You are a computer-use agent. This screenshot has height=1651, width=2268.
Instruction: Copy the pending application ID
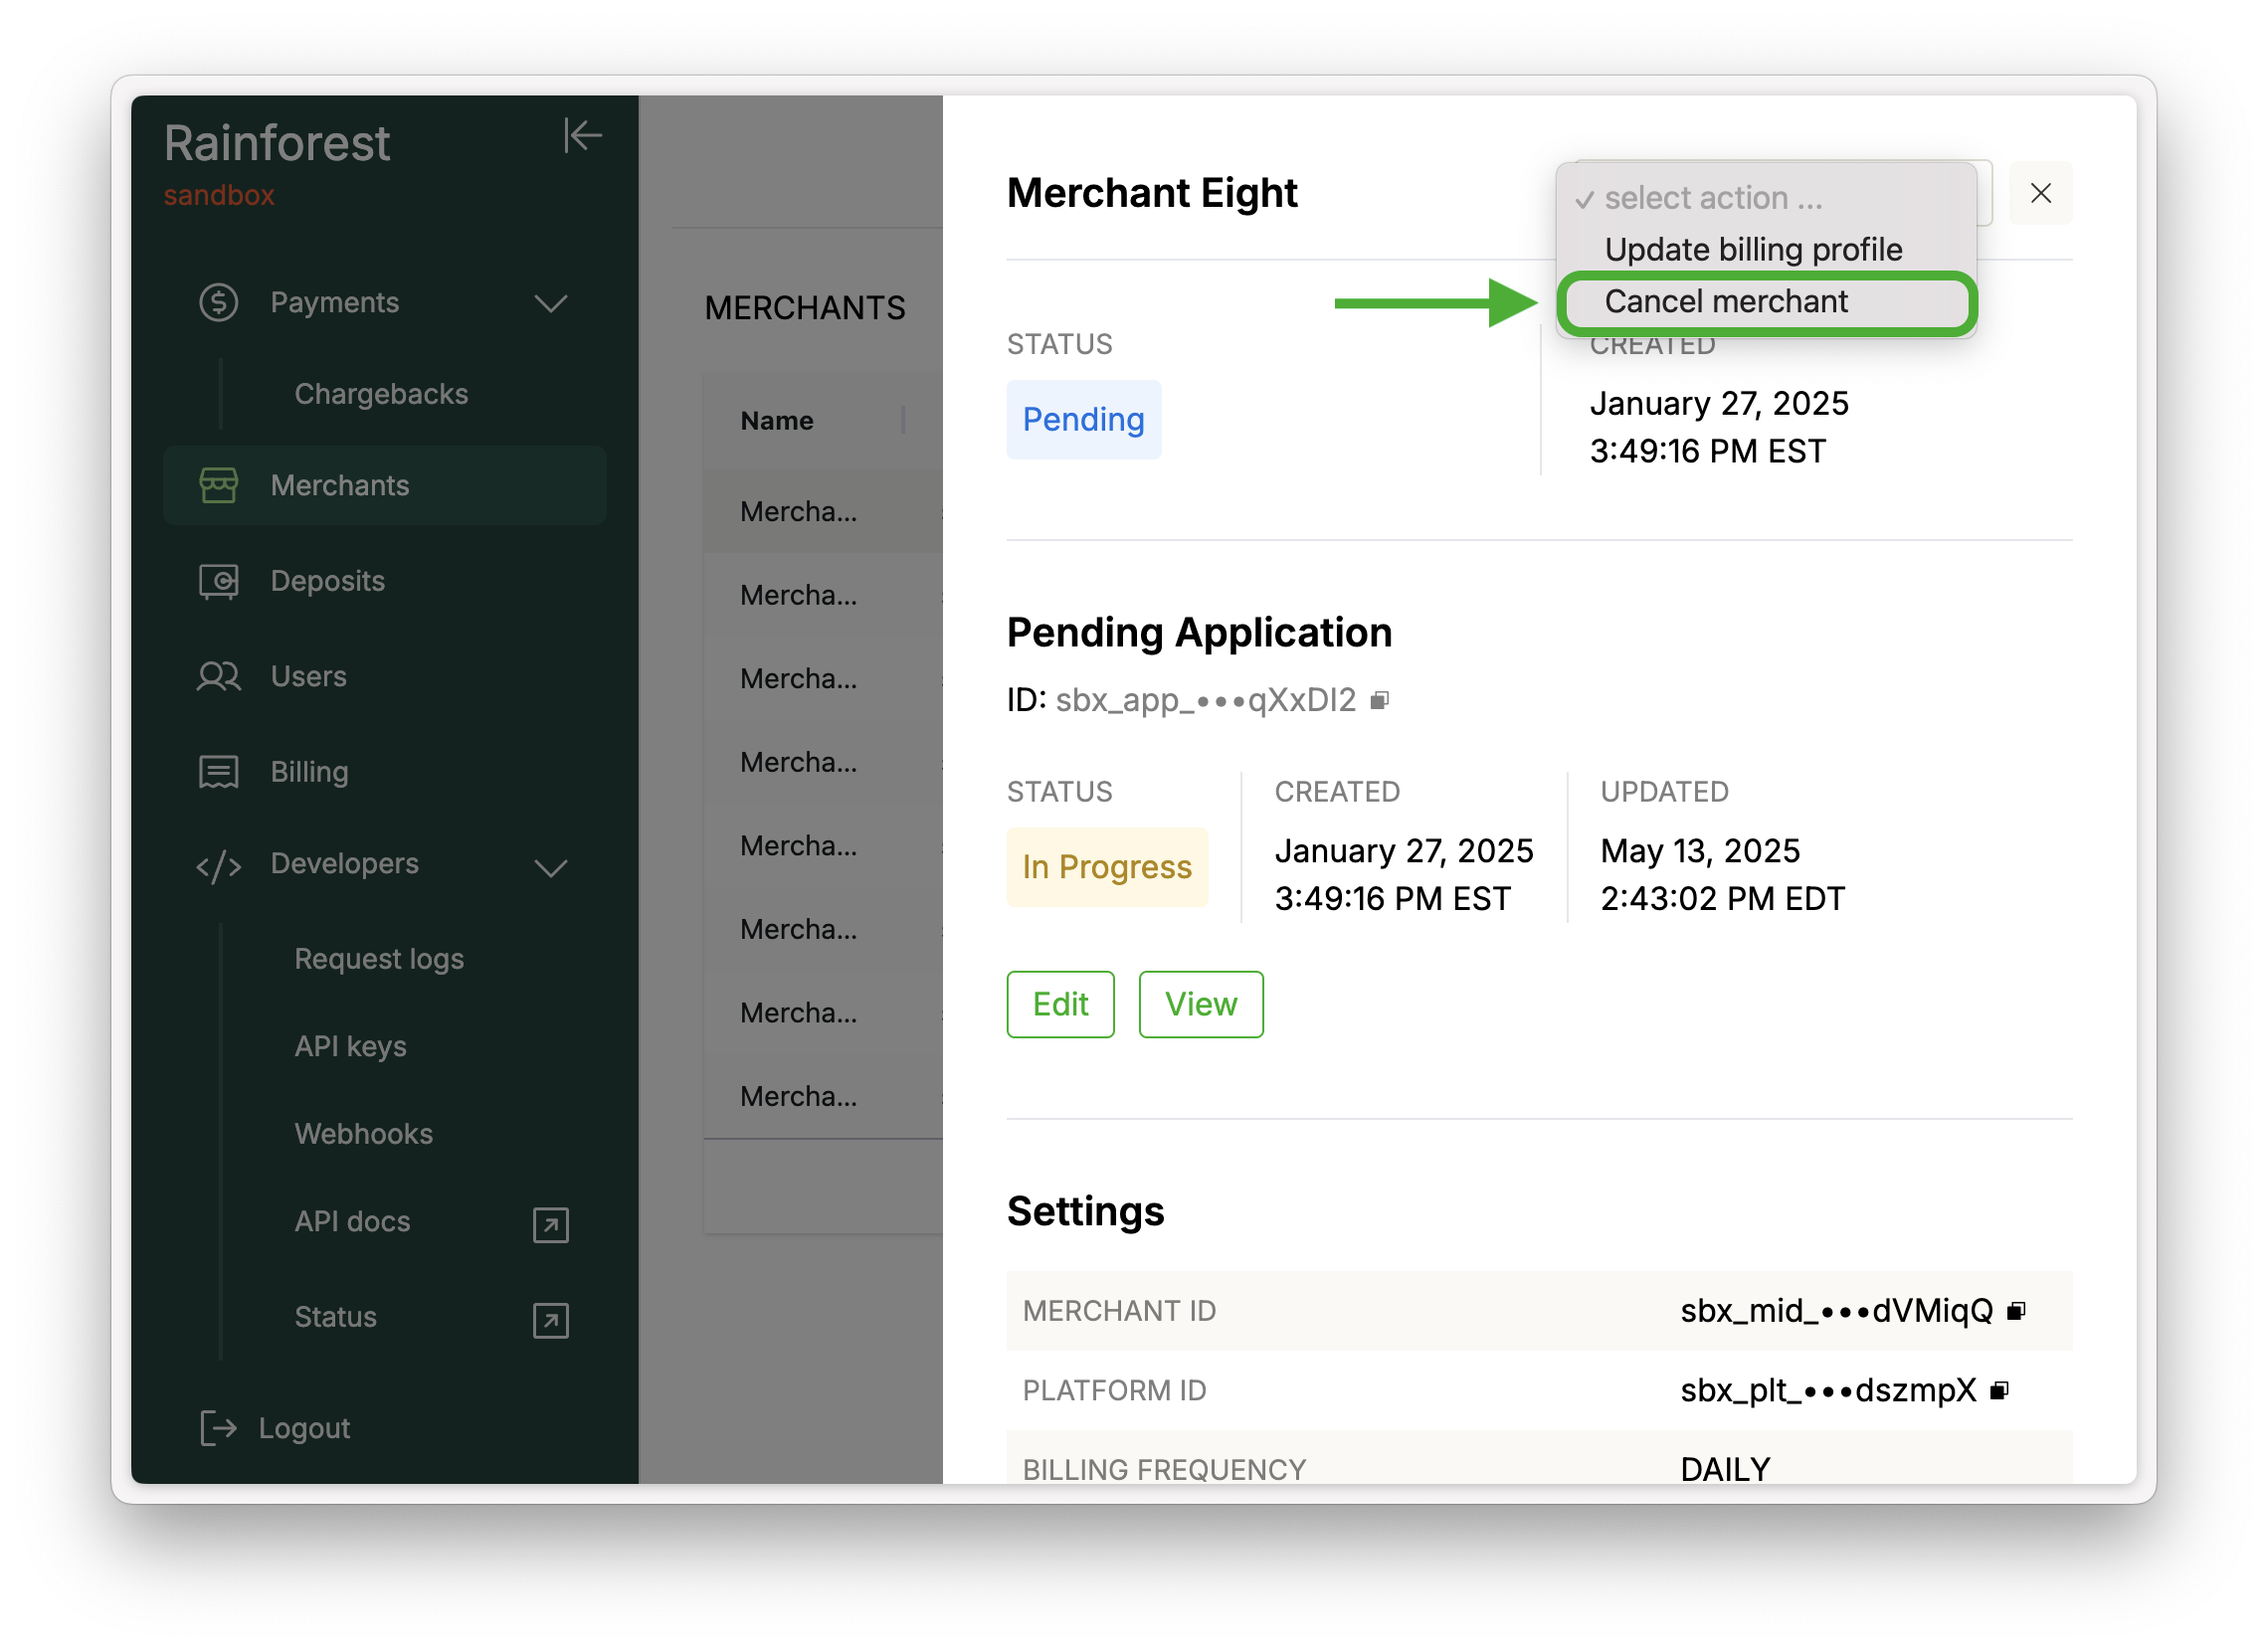tap(1379, 701)
